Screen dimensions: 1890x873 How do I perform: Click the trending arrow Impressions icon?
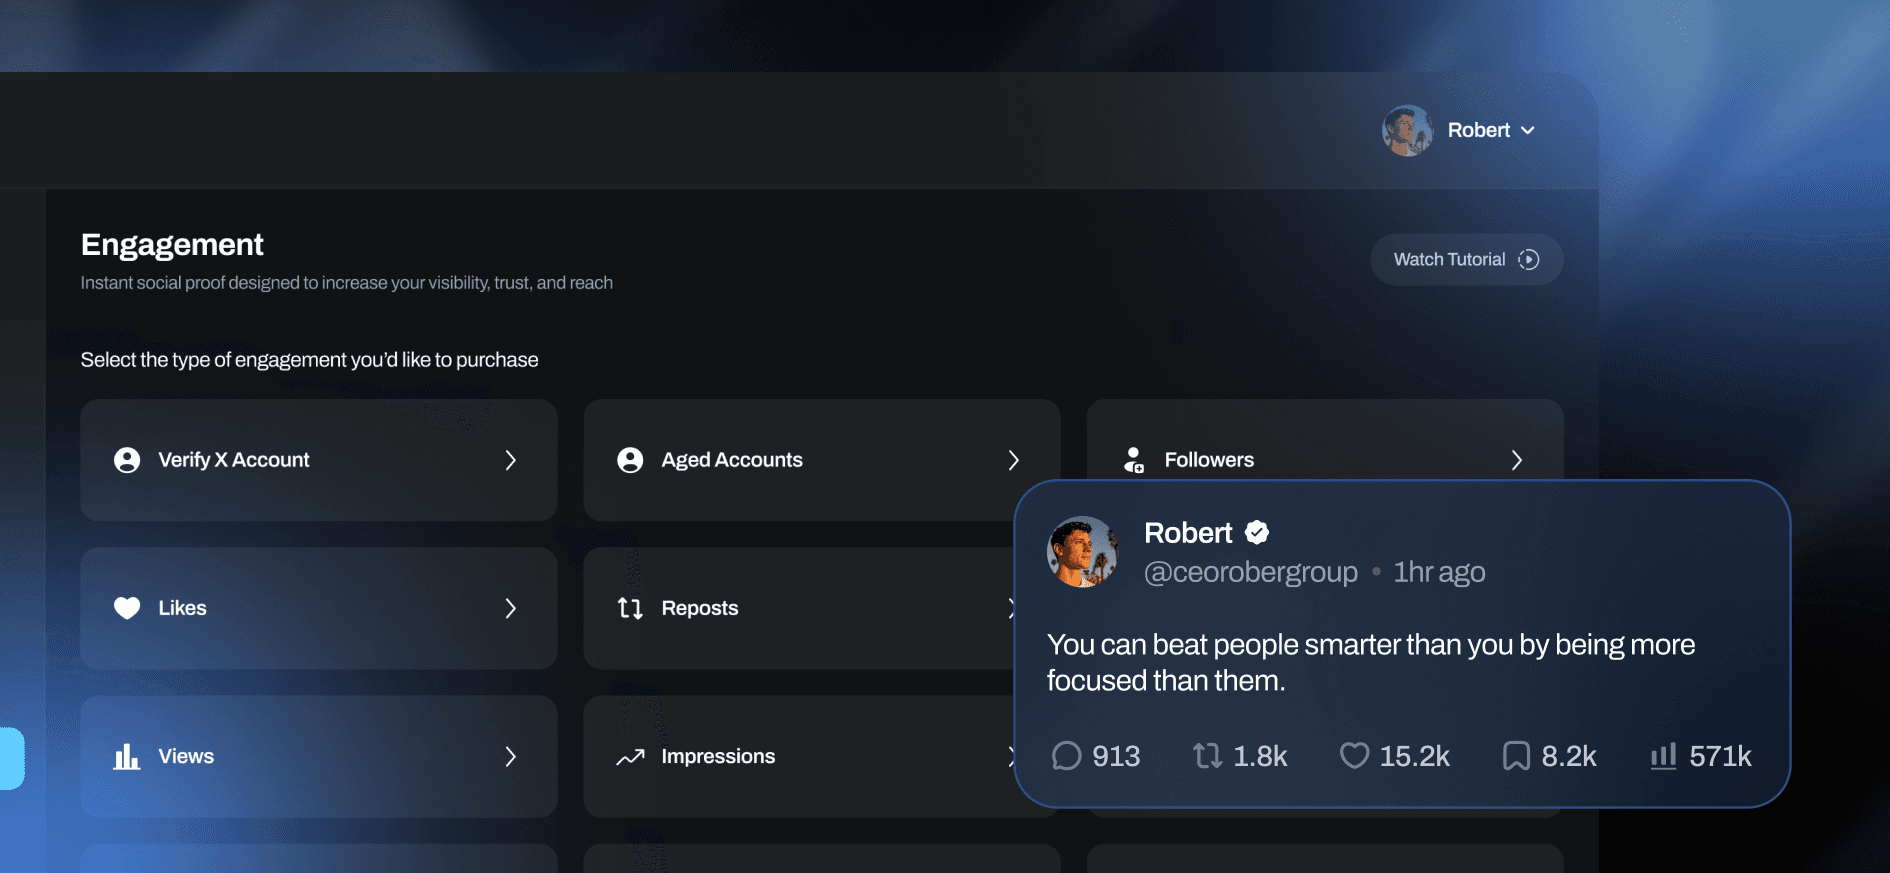pyautogui.click(x=630, y=757)
